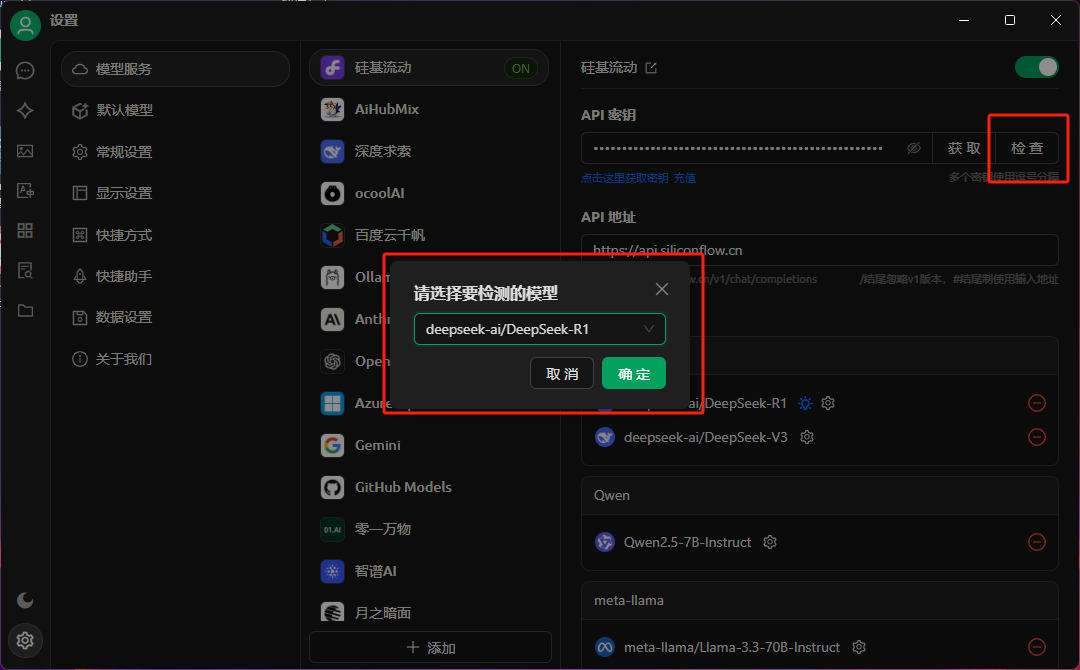Select the 硅基流动 provider
Viewport: 1080px width, 670px height.
[429, 67]
